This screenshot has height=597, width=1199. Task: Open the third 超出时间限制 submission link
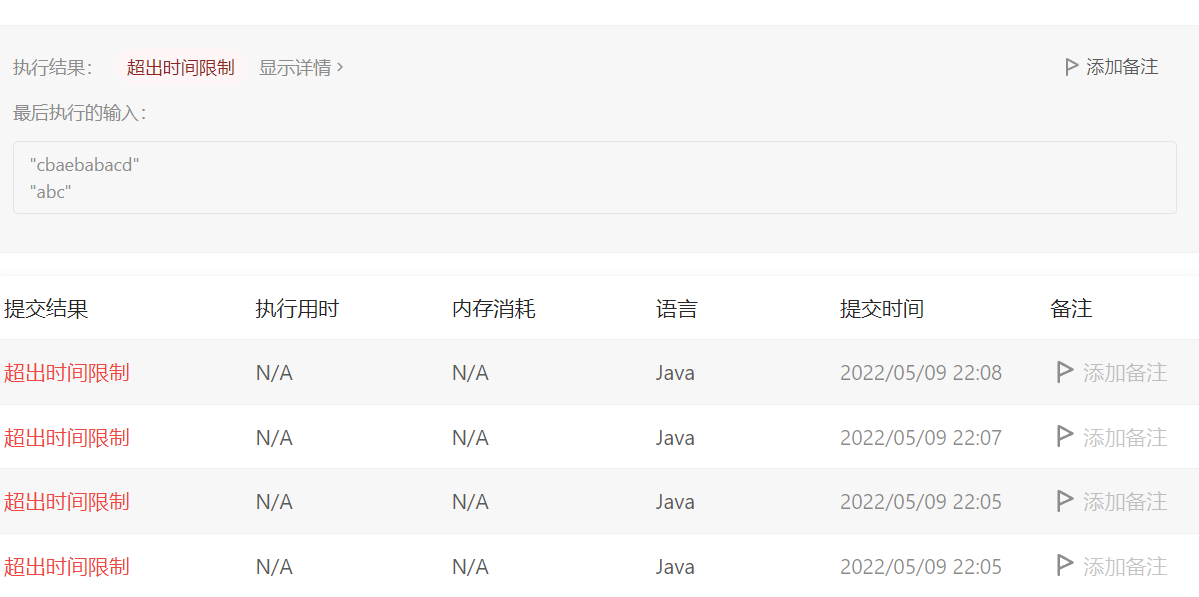point(67,501)
